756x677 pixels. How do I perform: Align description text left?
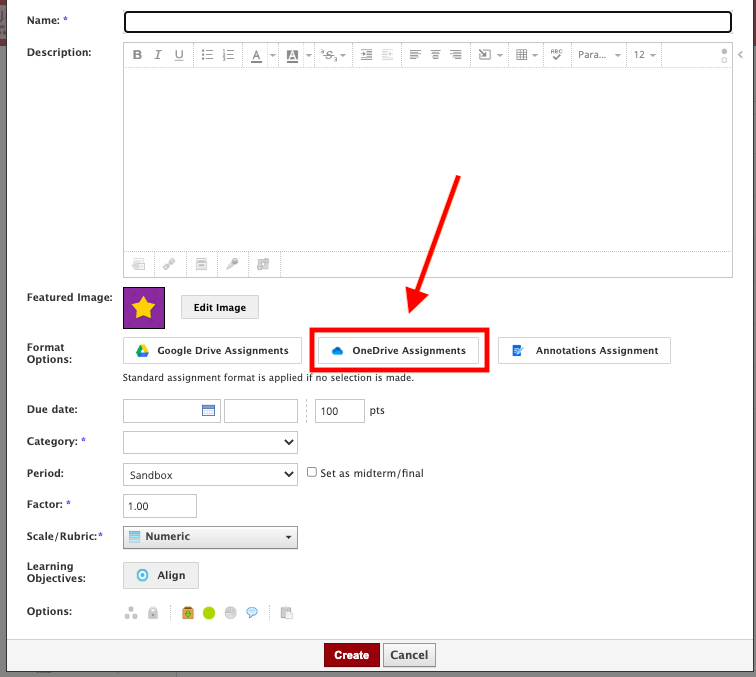point(415,55)
